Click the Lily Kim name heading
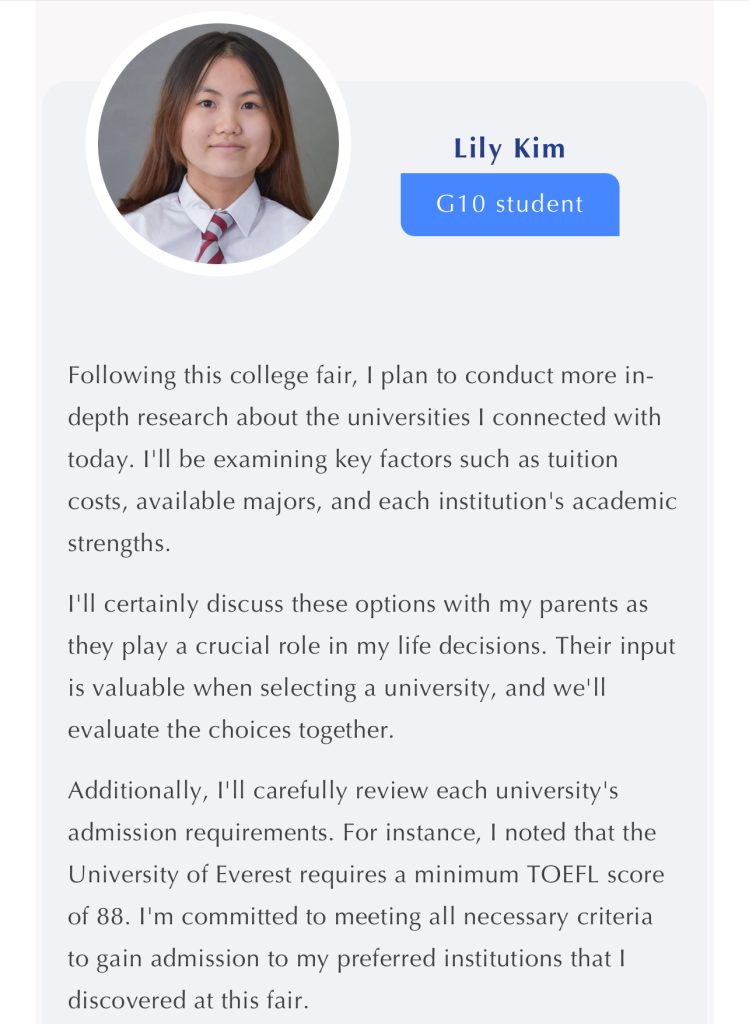 [509, 149]
